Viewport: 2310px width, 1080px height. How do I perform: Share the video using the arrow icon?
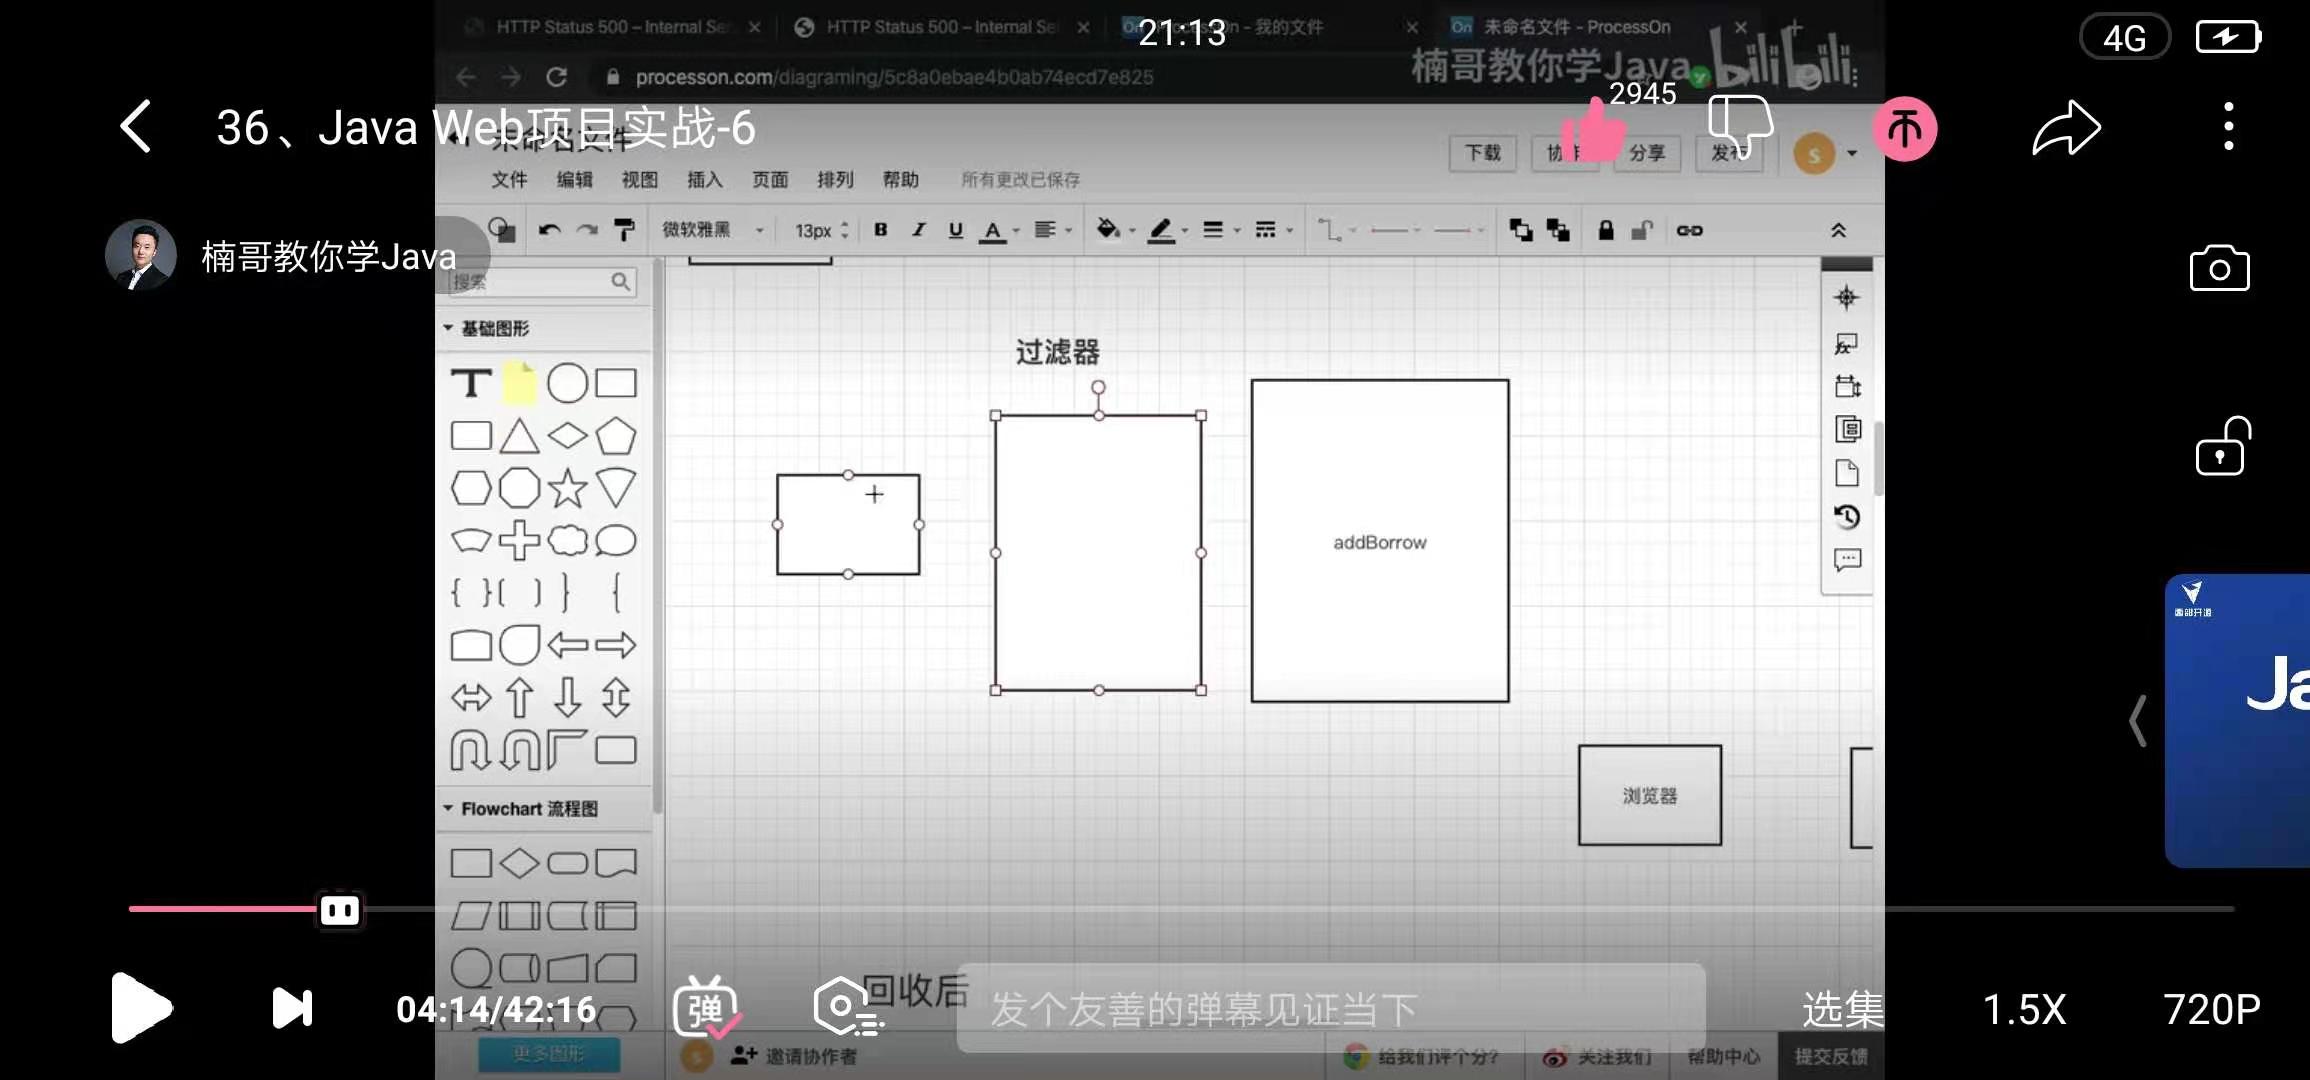pyautogui.click(x=2066, y=129)
